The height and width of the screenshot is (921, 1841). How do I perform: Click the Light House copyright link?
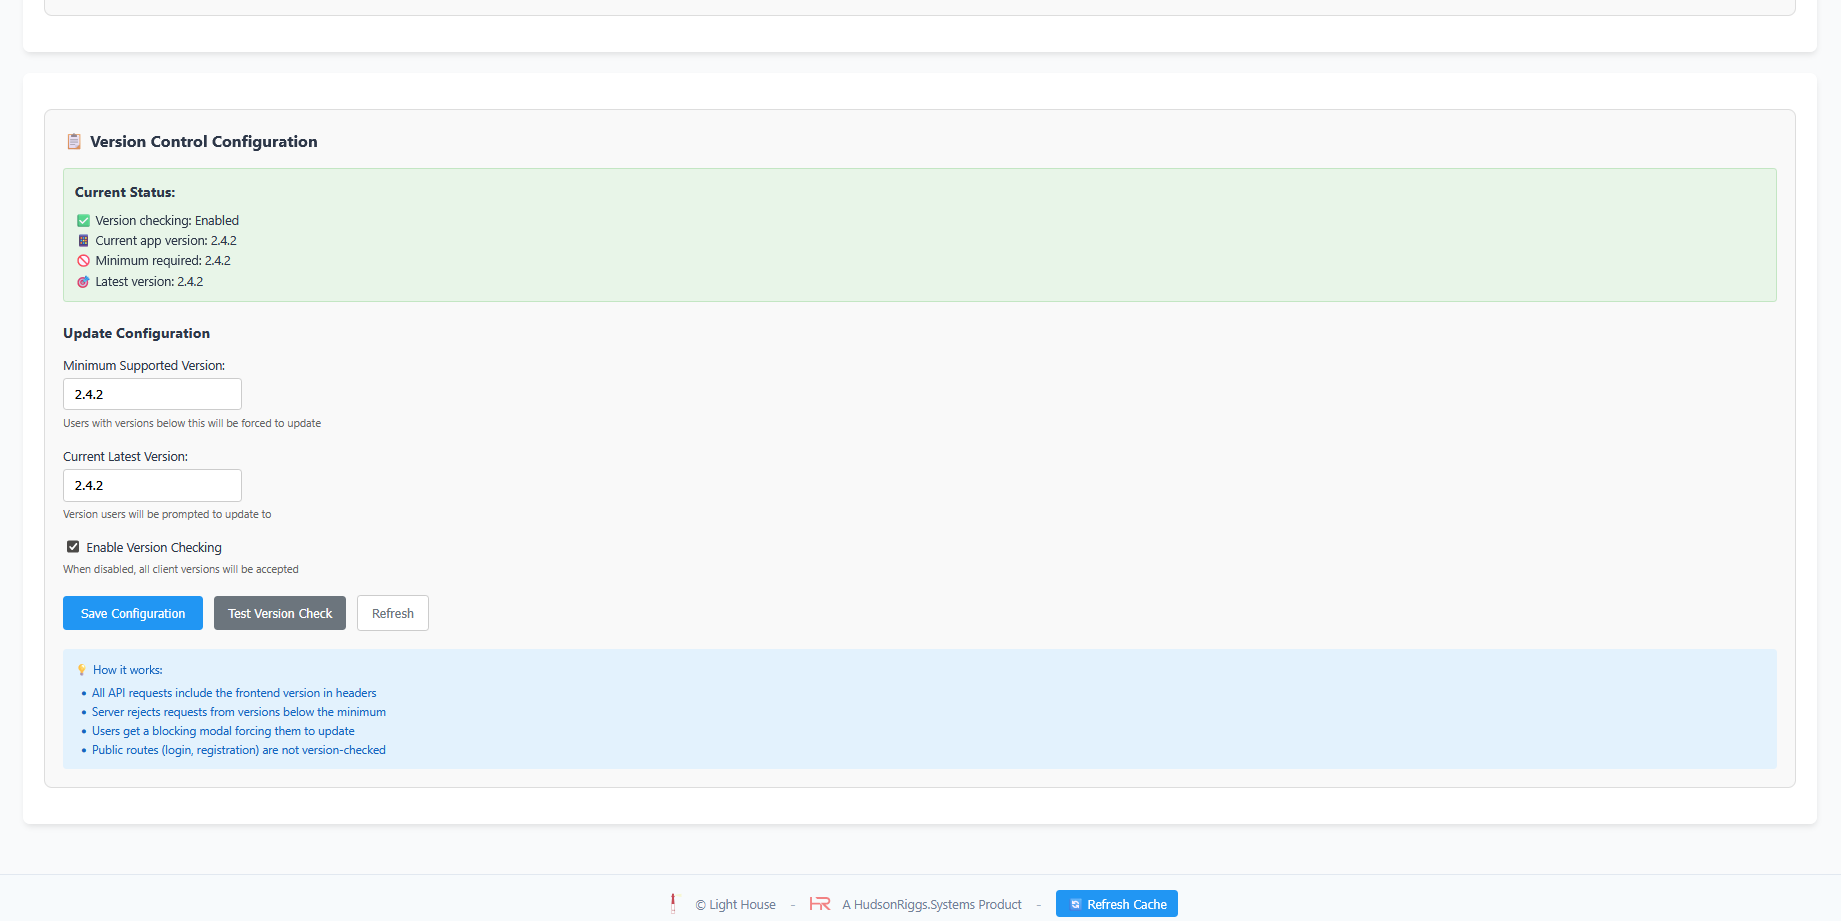click(735, 904)
